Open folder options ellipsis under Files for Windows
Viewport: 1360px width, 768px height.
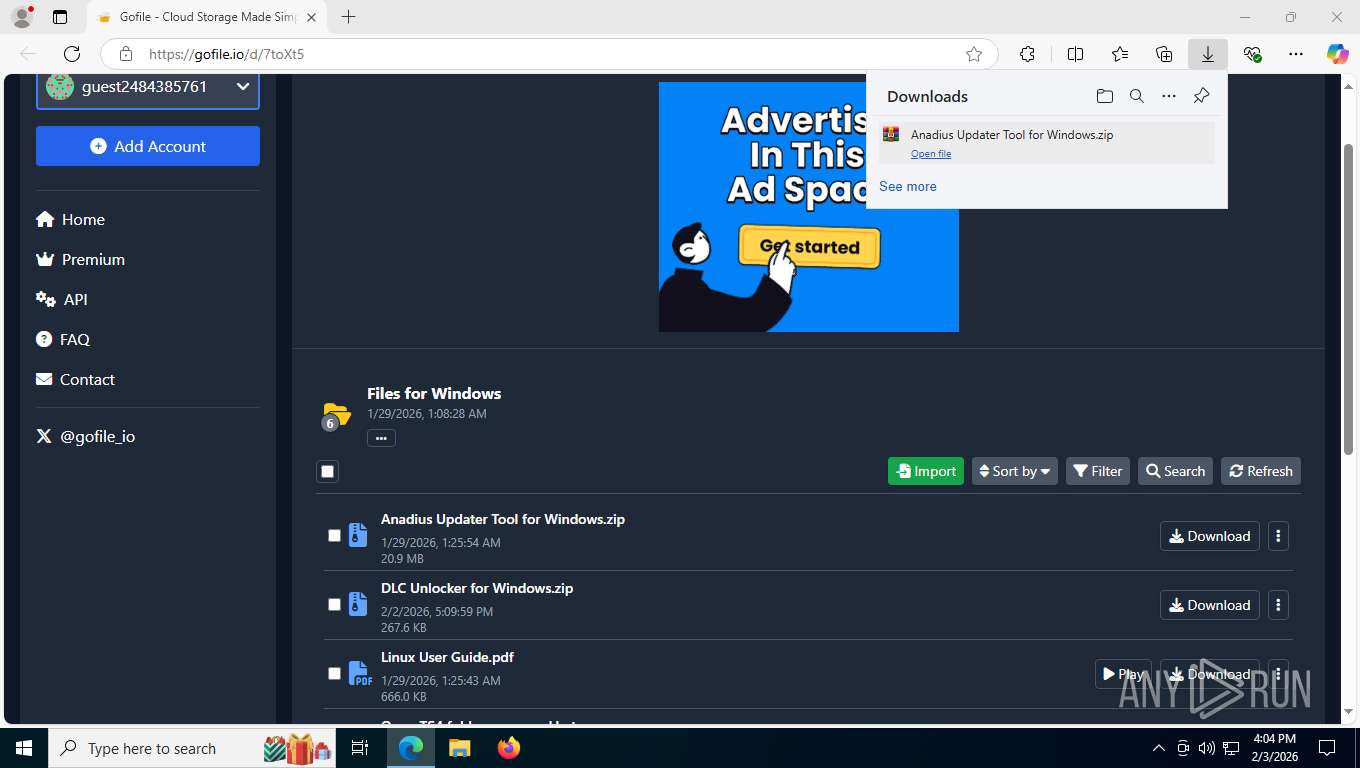[x=381, y=438]
